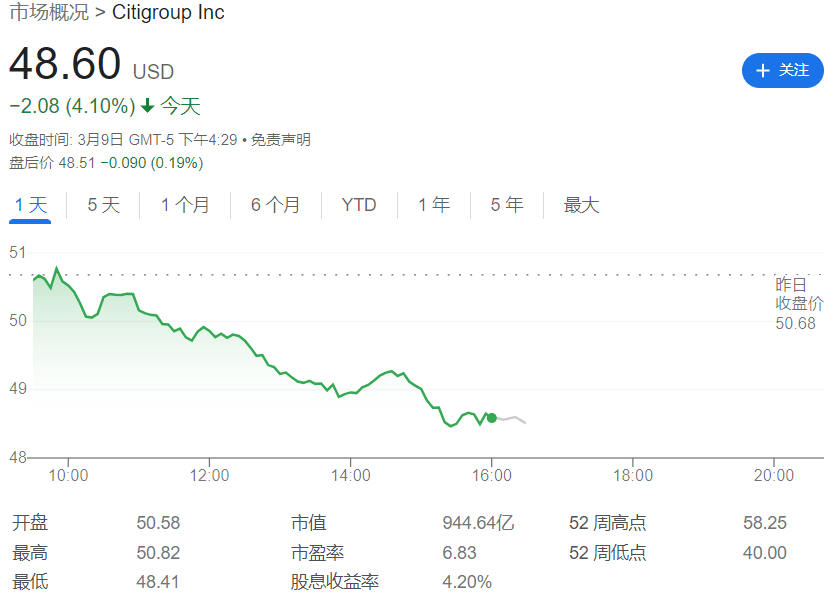Click the green current price dot on chart

point(491,419)
